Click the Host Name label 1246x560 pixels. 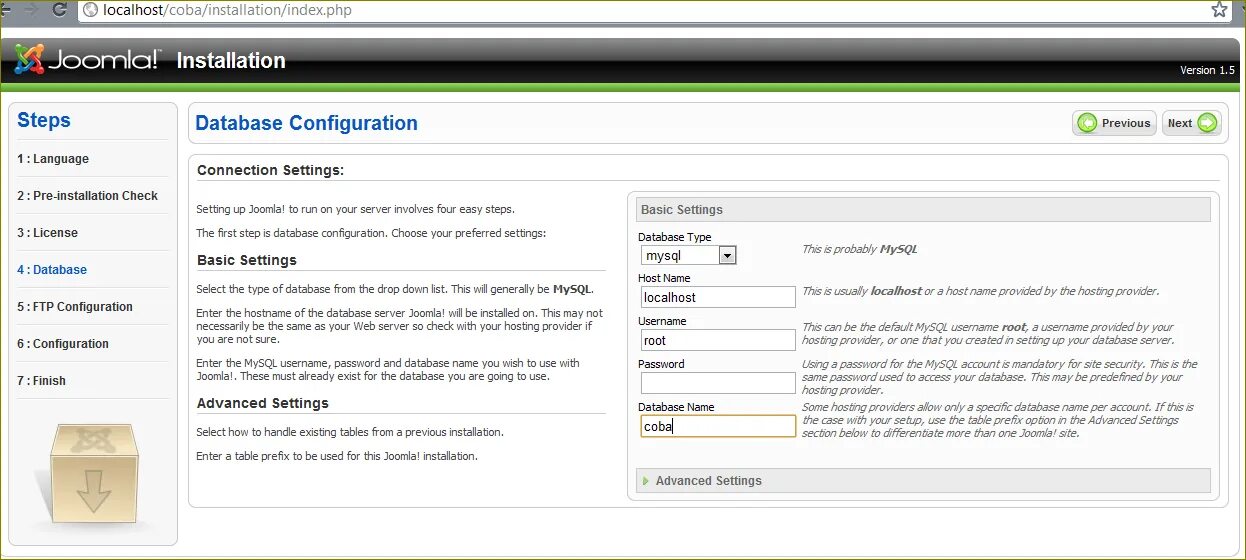point(664,278)
